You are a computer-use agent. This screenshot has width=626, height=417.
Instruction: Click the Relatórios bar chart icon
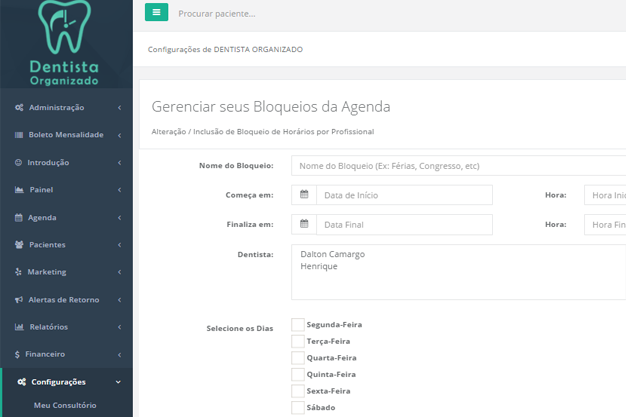(19, 327)
